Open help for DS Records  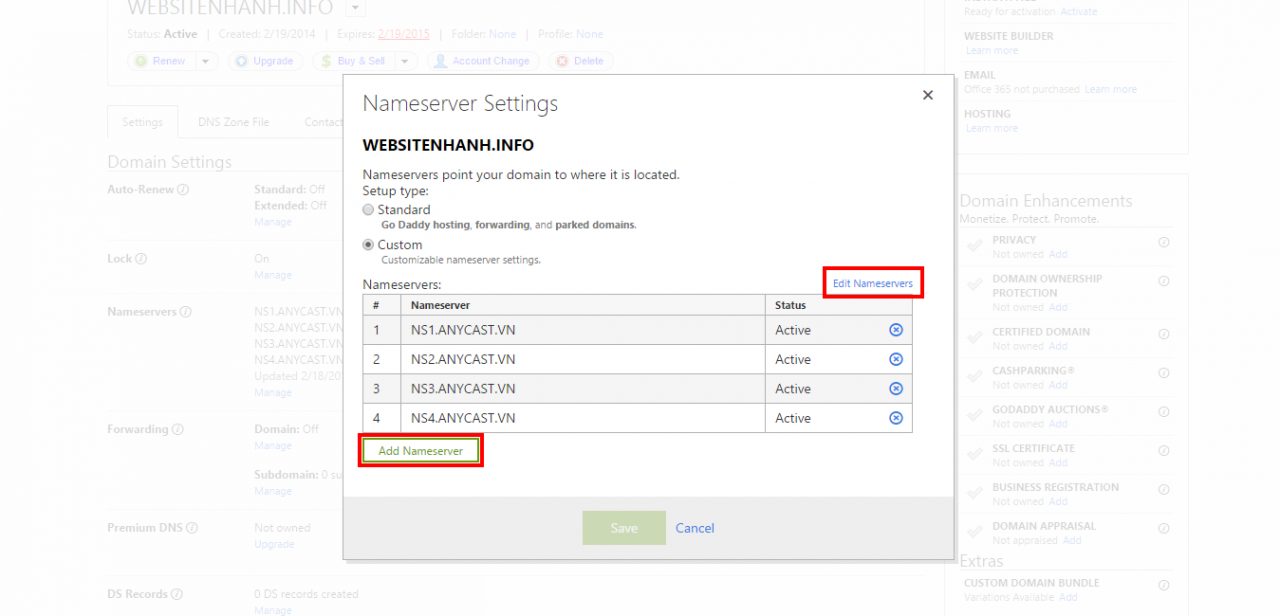[178, 594]
